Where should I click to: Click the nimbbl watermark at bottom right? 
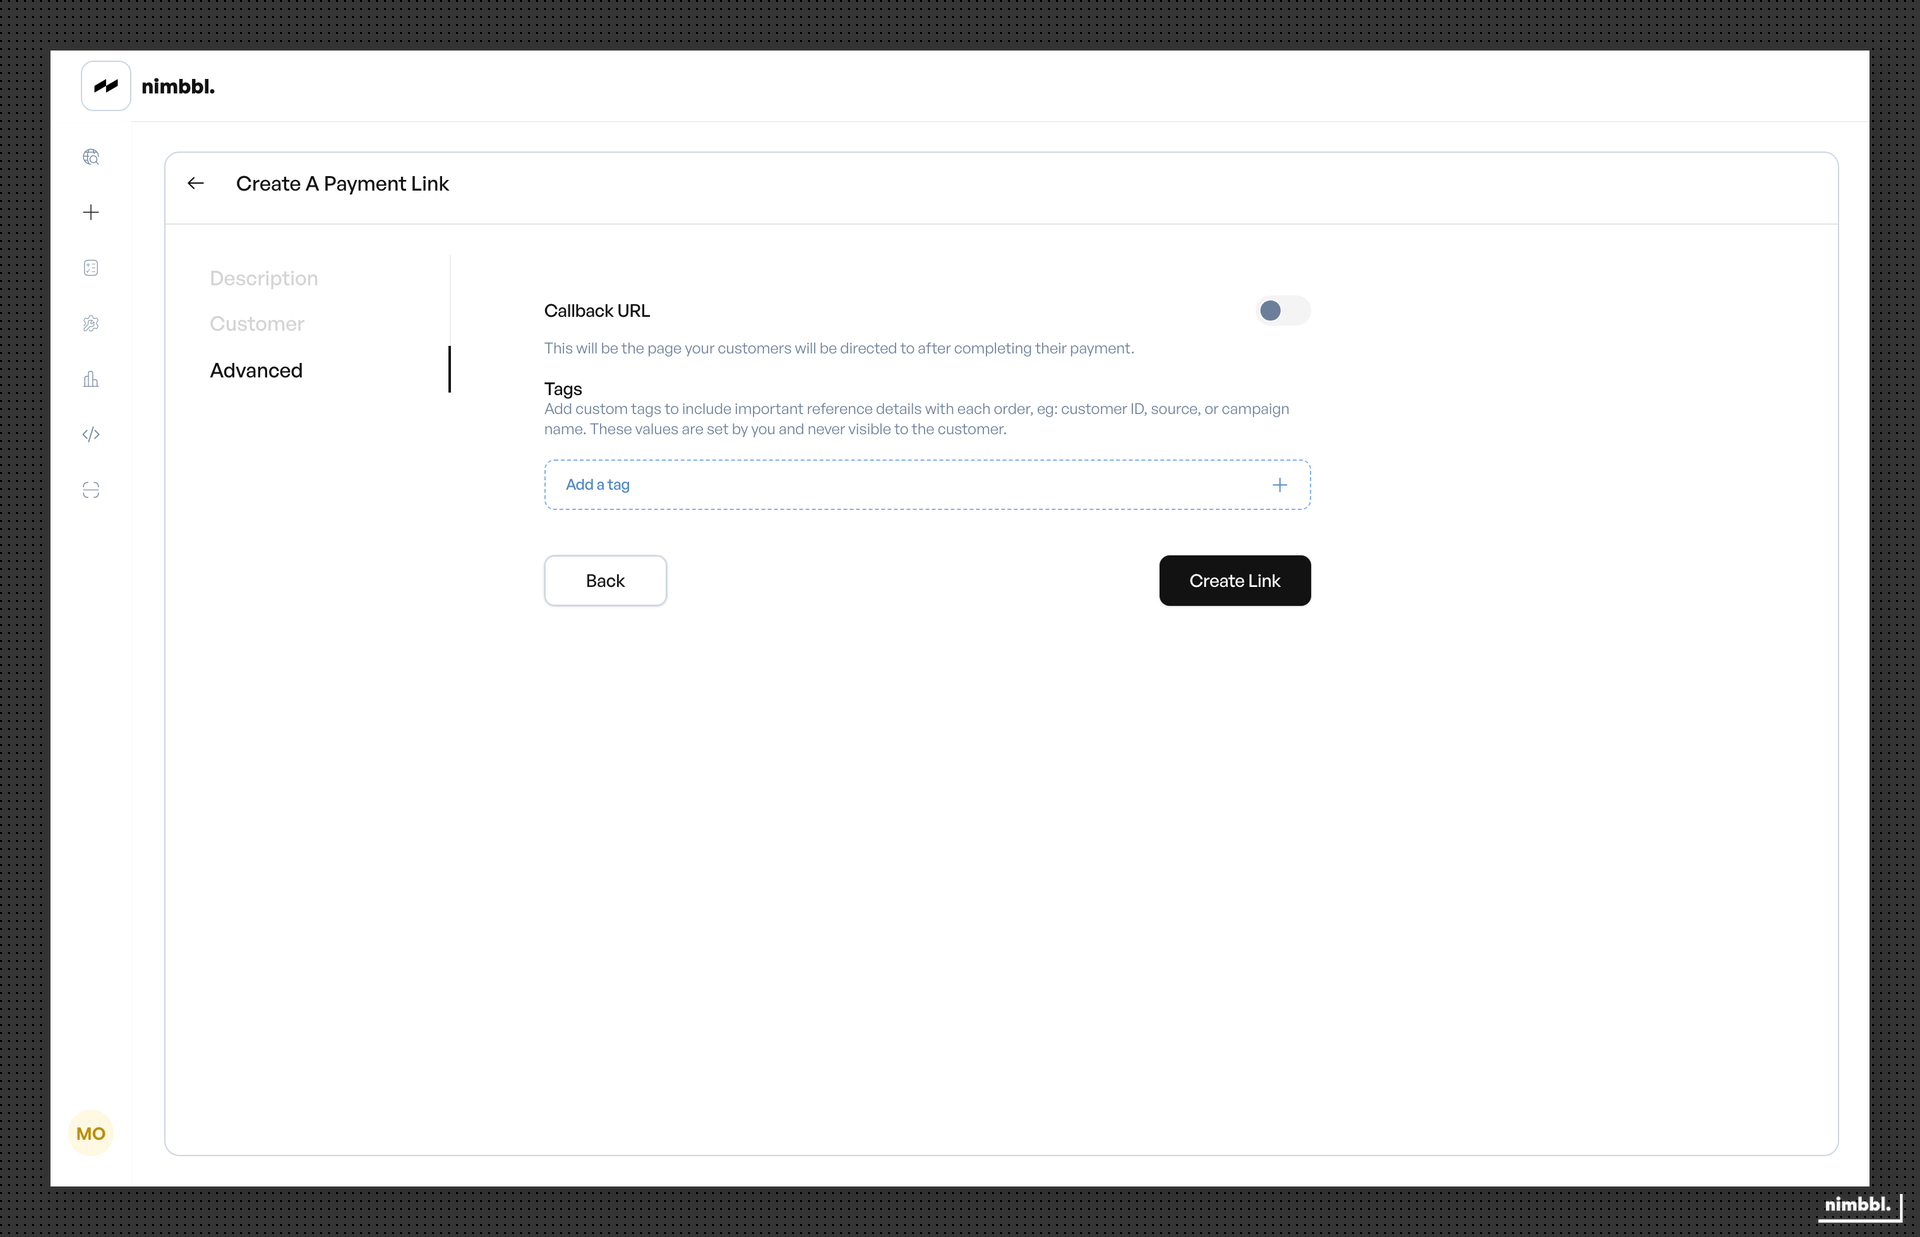pos(1857,1206)
